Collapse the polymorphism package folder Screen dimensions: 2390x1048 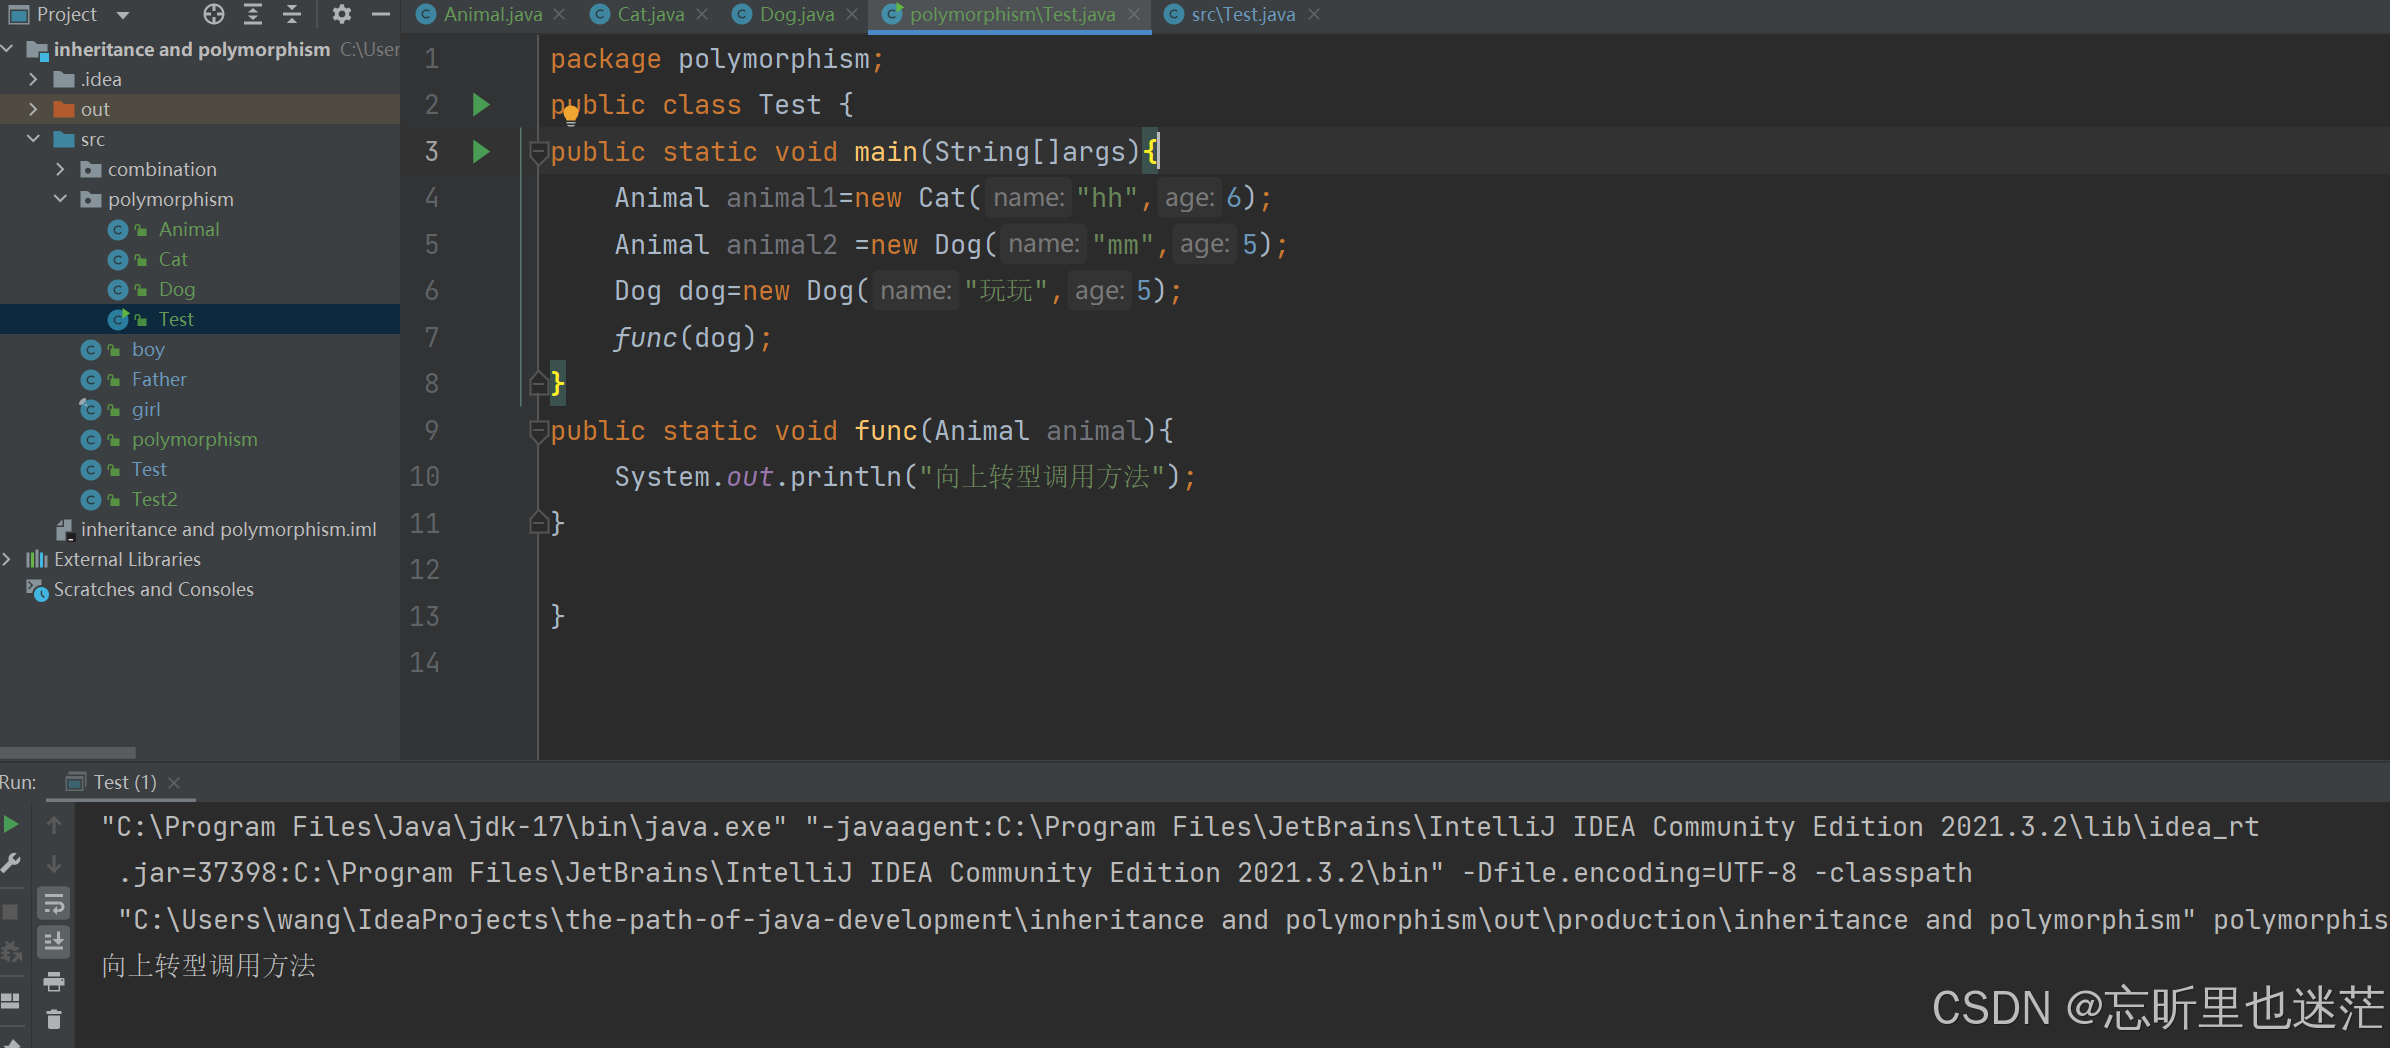pyautogui.click(x=60, y=199)
